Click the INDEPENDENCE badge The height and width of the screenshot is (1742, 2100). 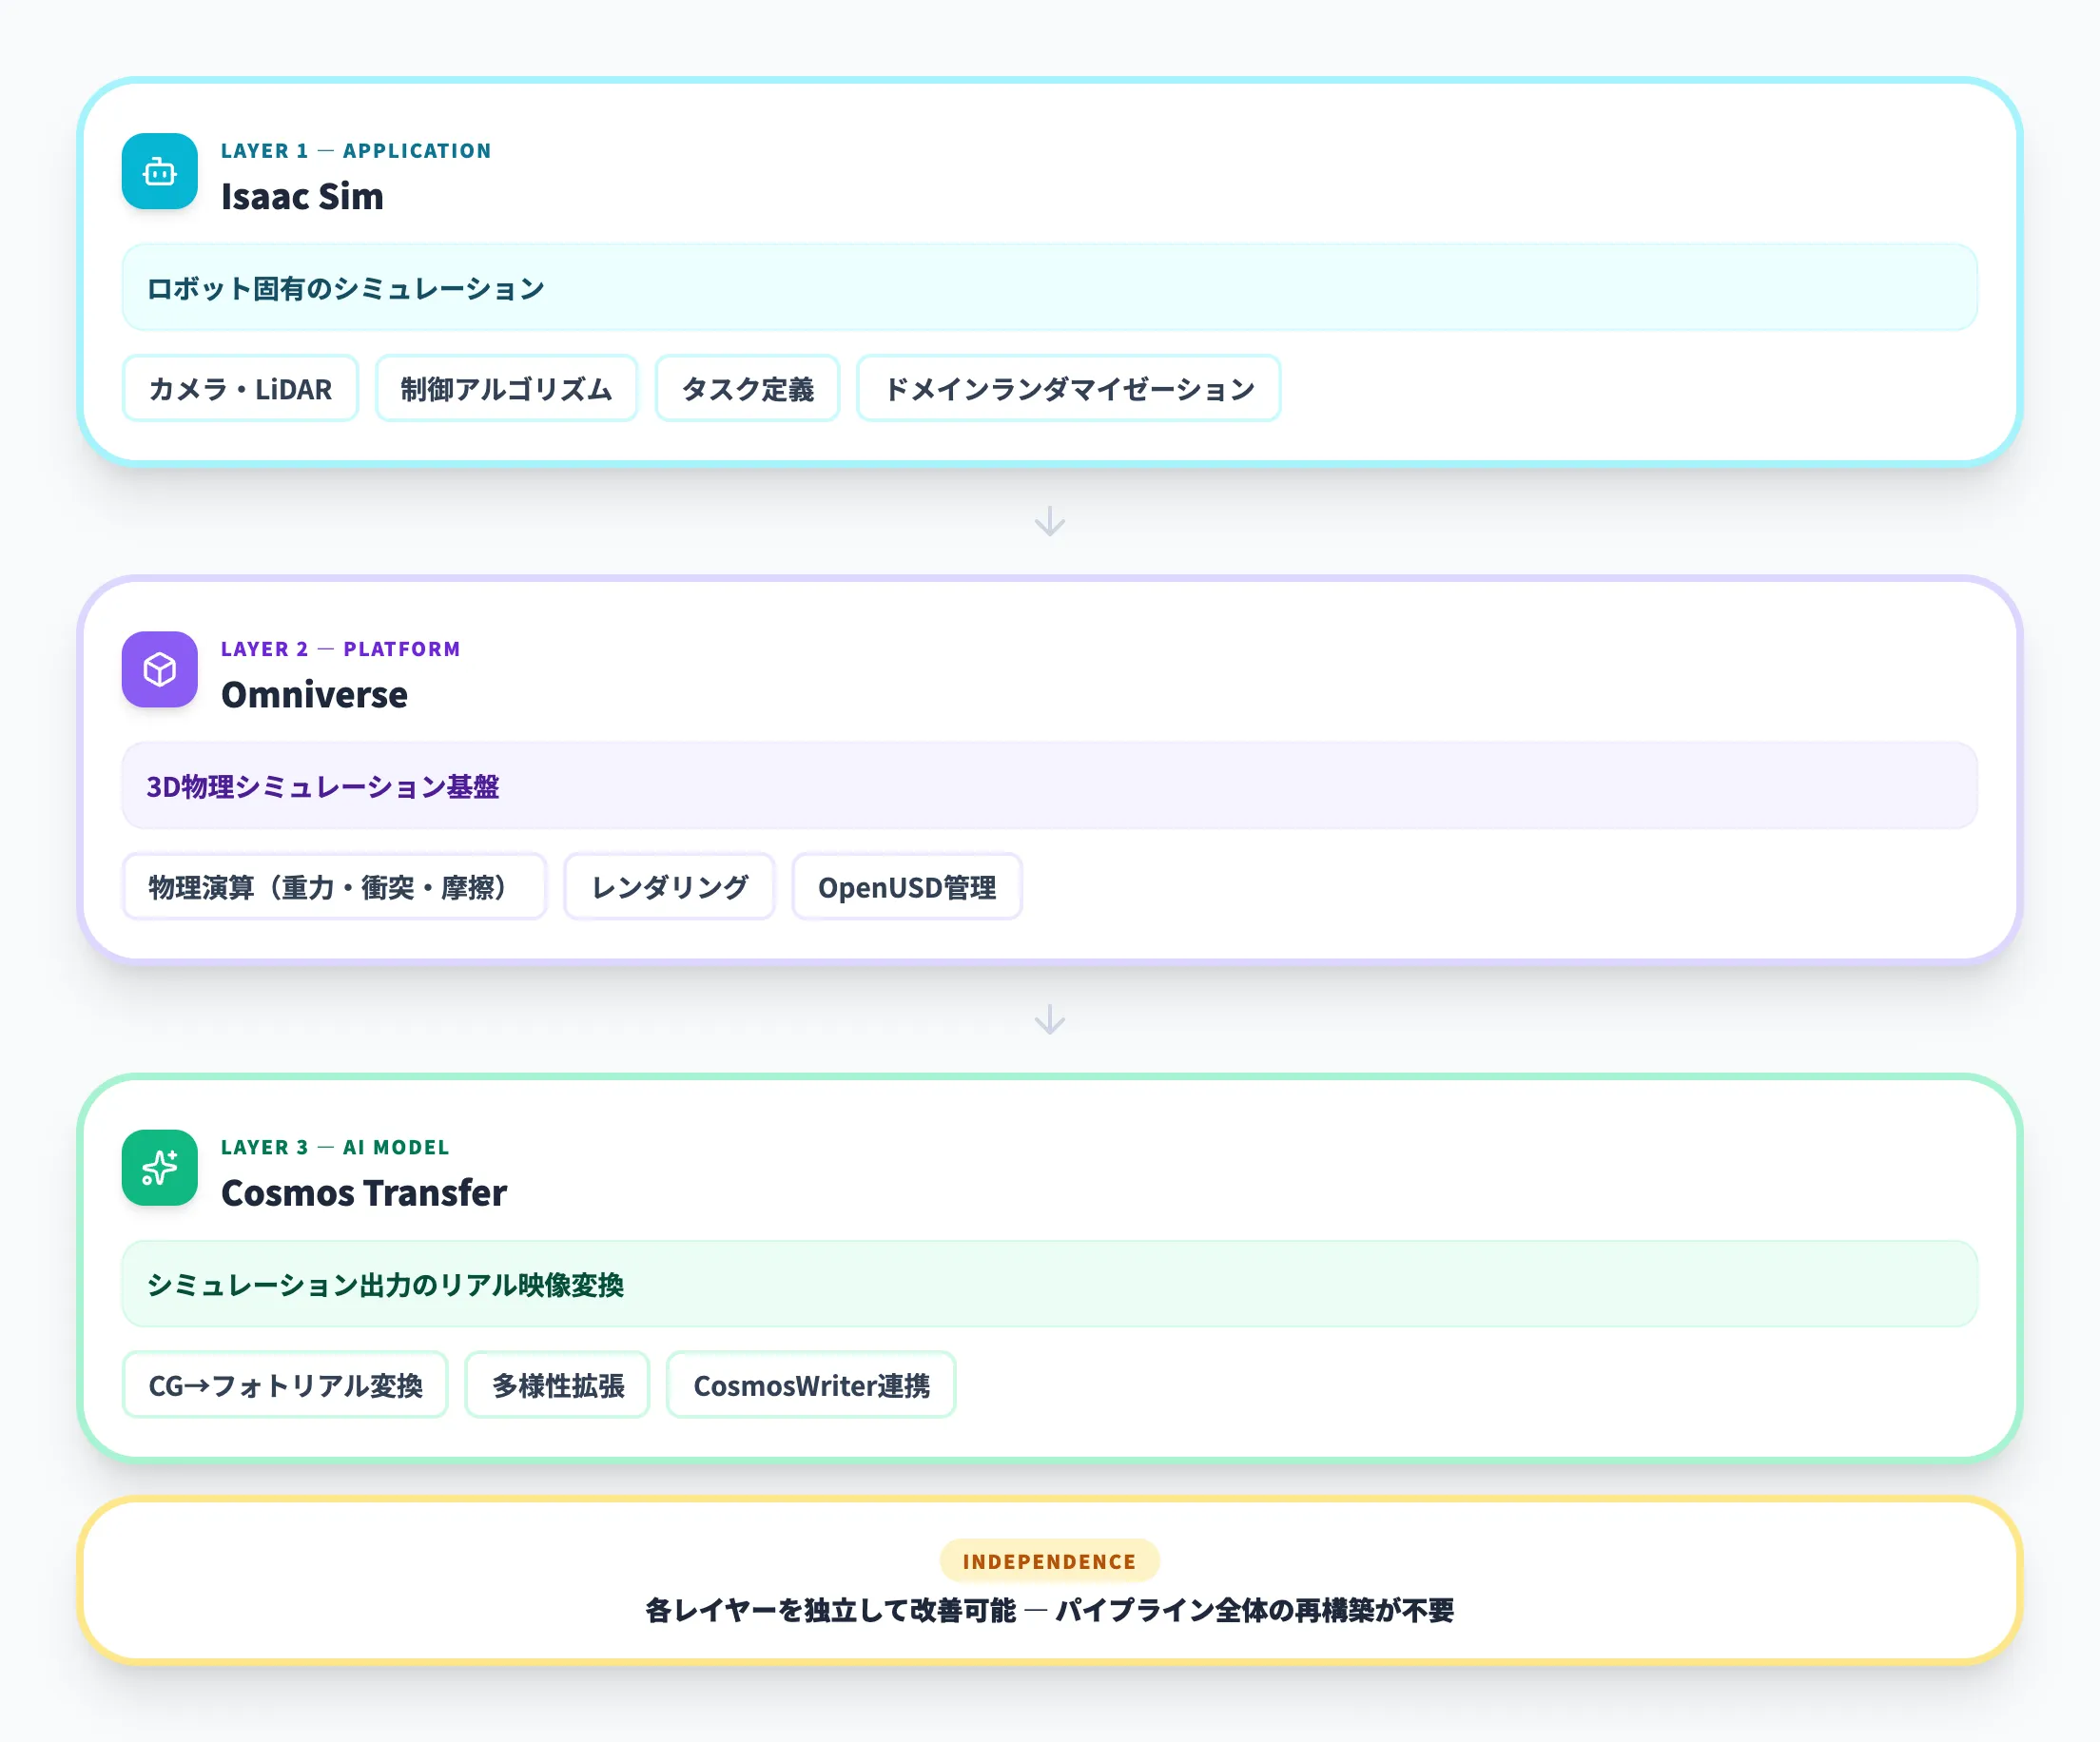coord(1049,1560)
